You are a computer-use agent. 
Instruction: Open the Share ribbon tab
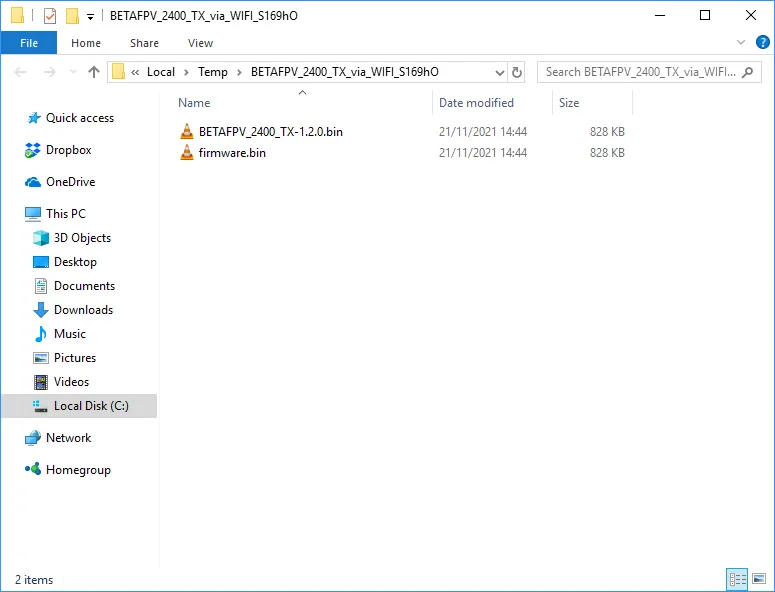(x=144, y=43)
